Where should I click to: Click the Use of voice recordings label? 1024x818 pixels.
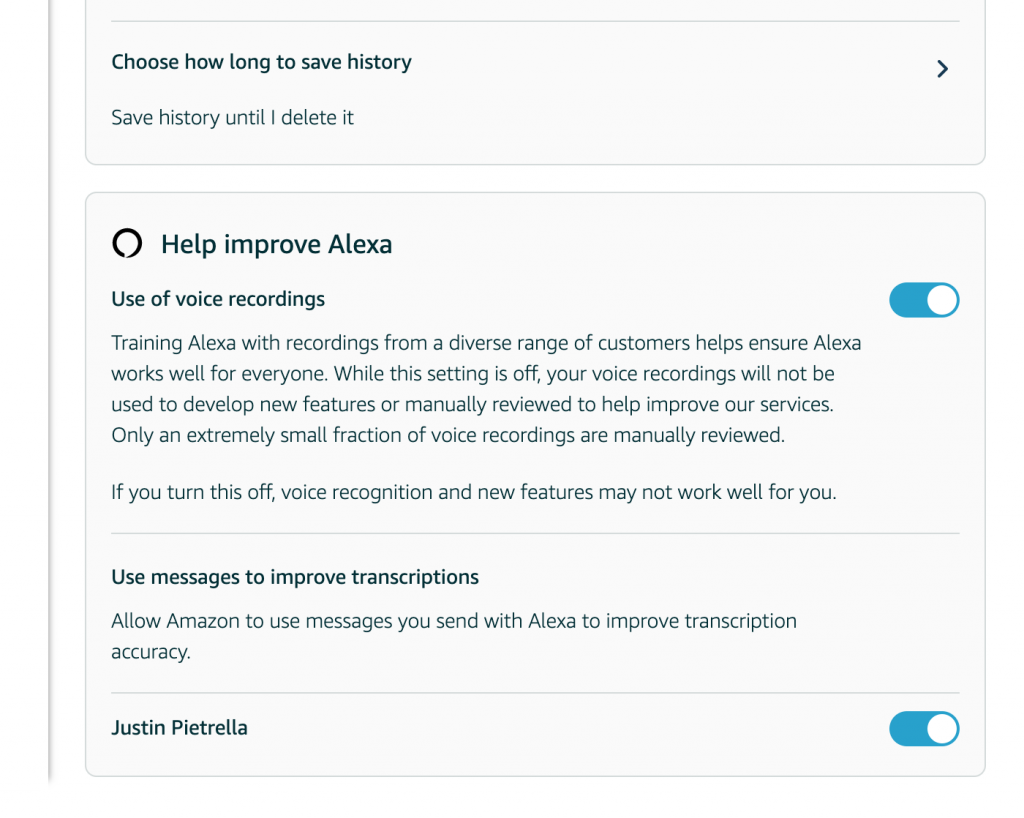point(218,299)
